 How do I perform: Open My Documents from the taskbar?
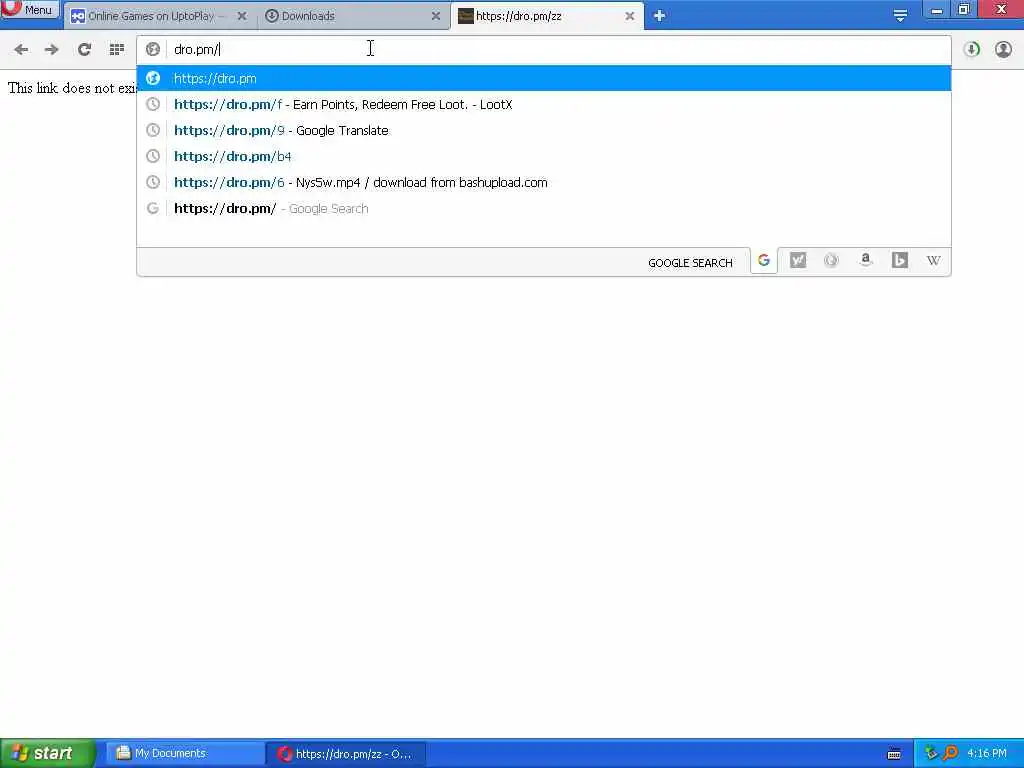click(185, 754)
